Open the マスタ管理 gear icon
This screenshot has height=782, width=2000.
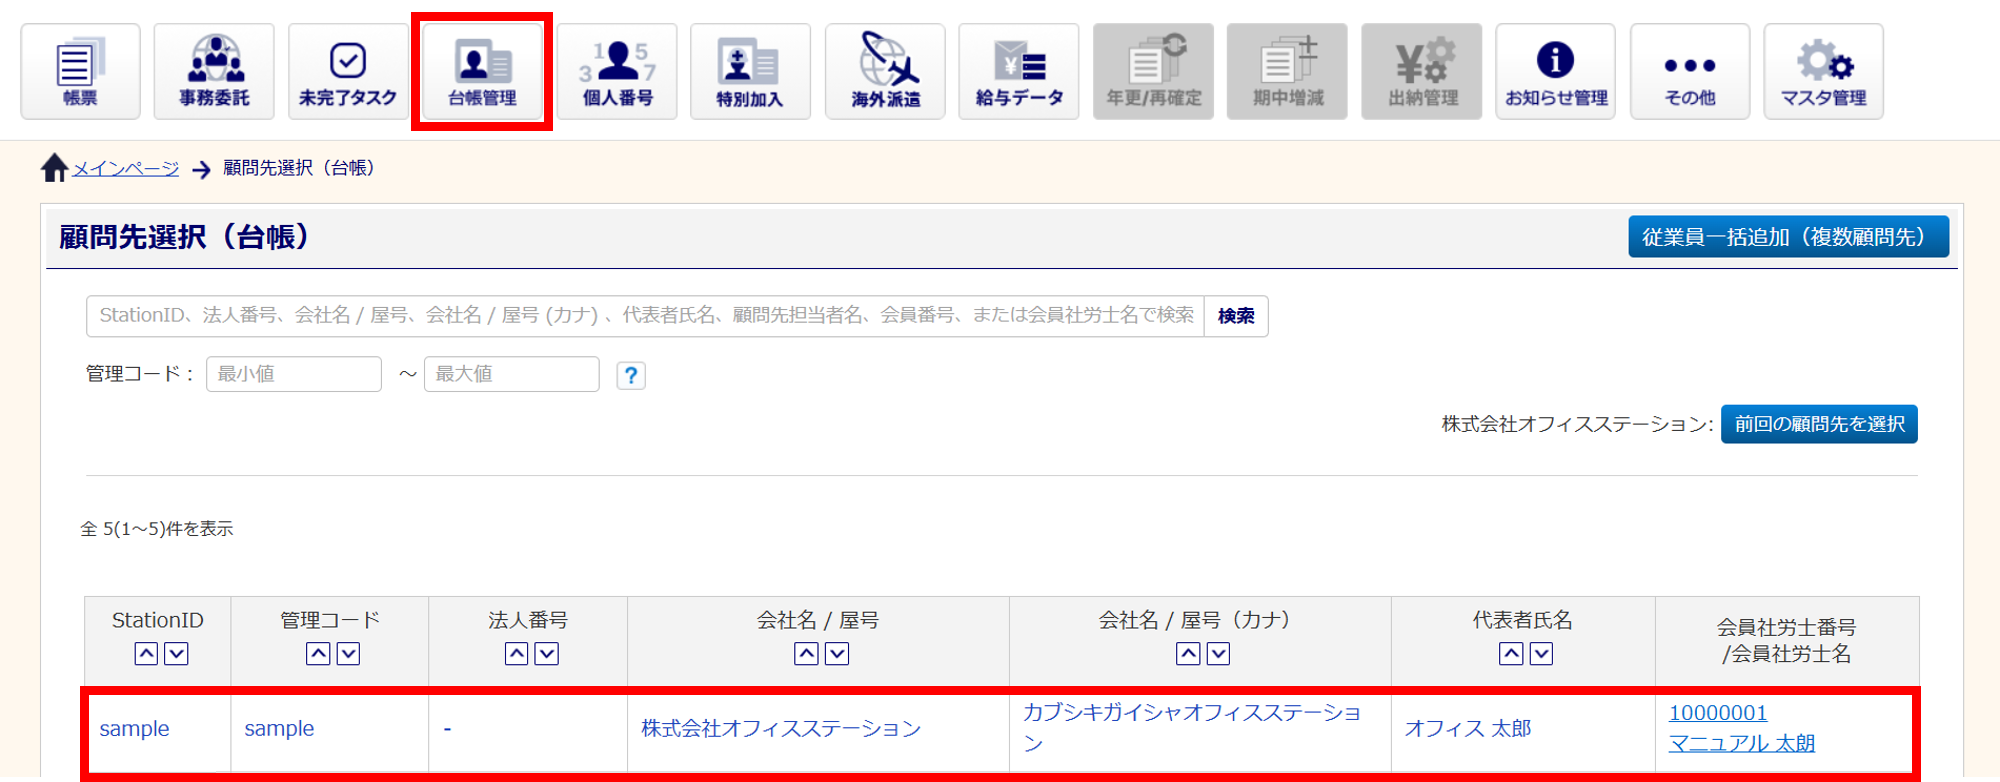pos(1823,72)
